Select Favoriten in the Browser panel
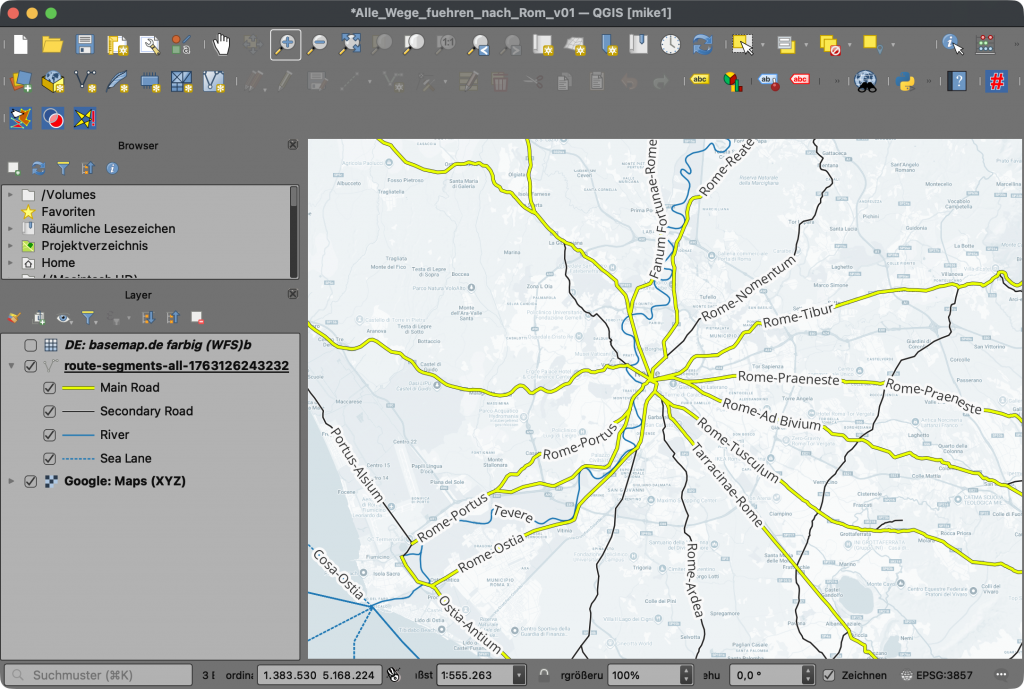1024x689 pixels. click(68, 212)
